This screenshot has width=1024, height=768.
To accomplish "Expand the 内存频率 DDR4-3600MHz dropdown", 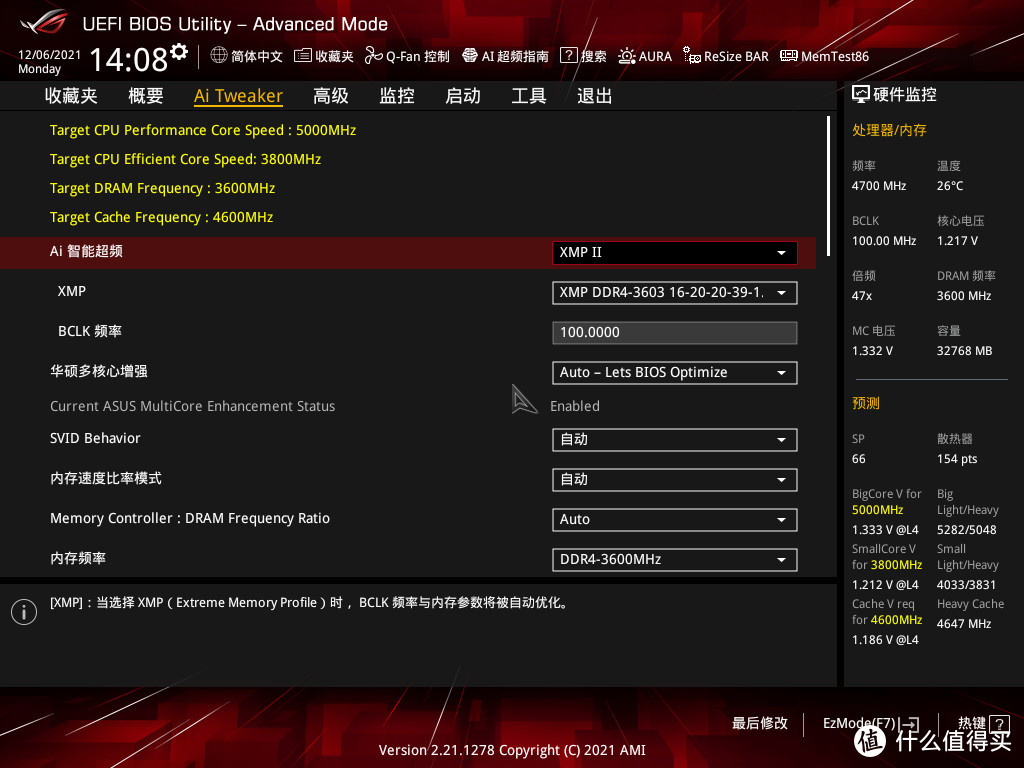I will tap(675, 559).
